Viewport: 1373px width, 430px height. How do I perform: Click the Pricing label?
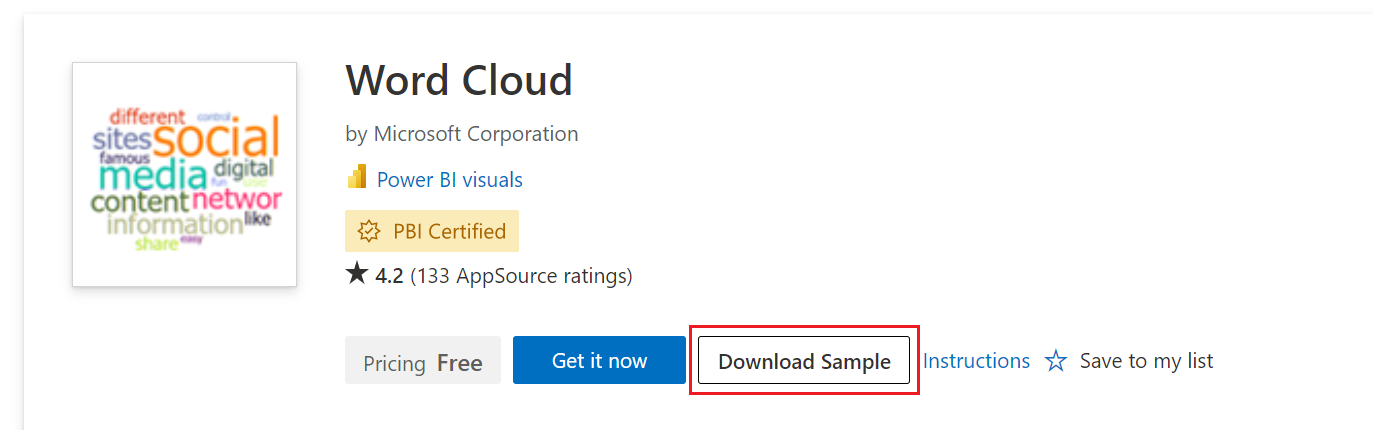tap(394, 363)
